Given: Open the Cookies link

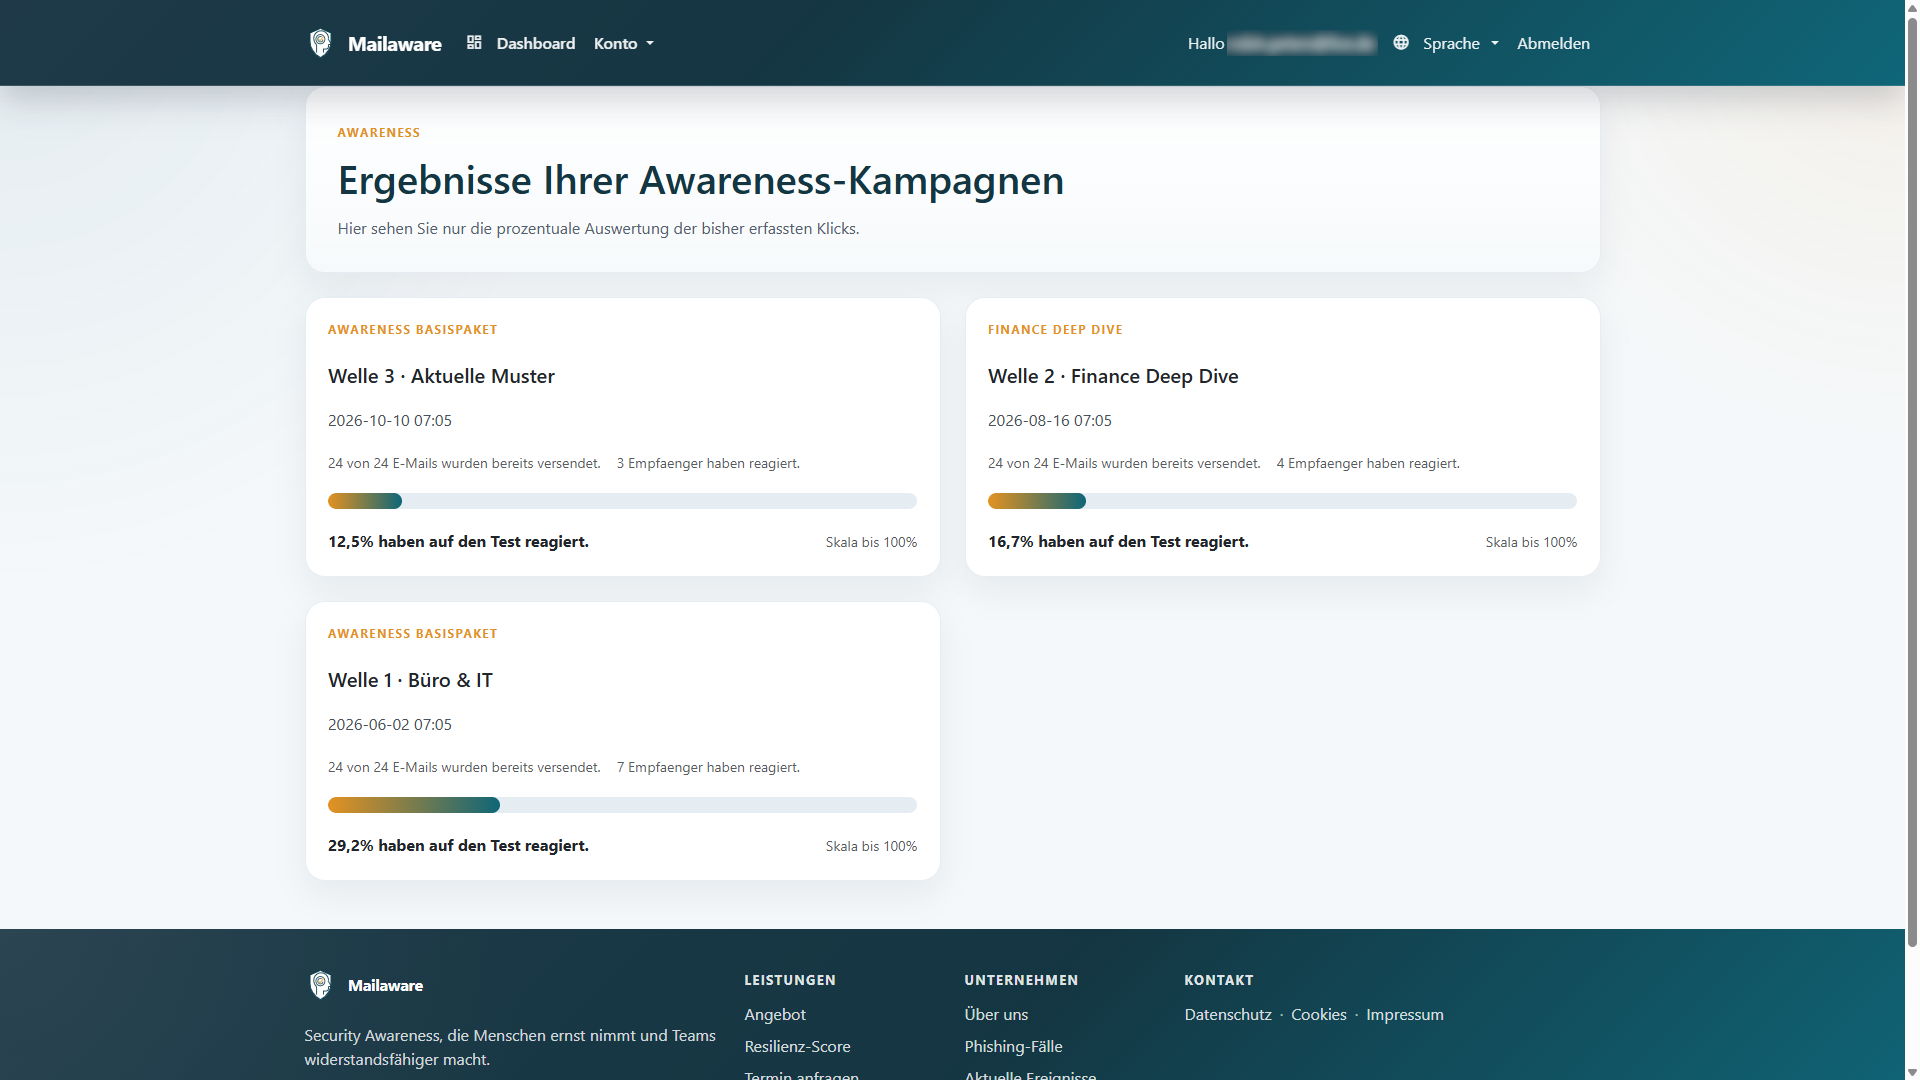Looking at the screenshot, I should click(x=1319, y=1014).
